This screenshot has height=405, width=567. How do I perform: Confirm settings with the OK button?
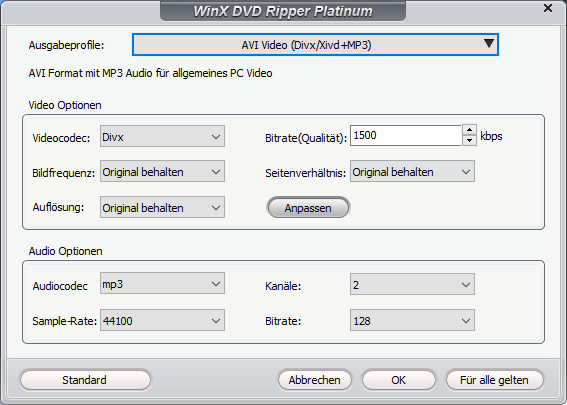point(398,380)
